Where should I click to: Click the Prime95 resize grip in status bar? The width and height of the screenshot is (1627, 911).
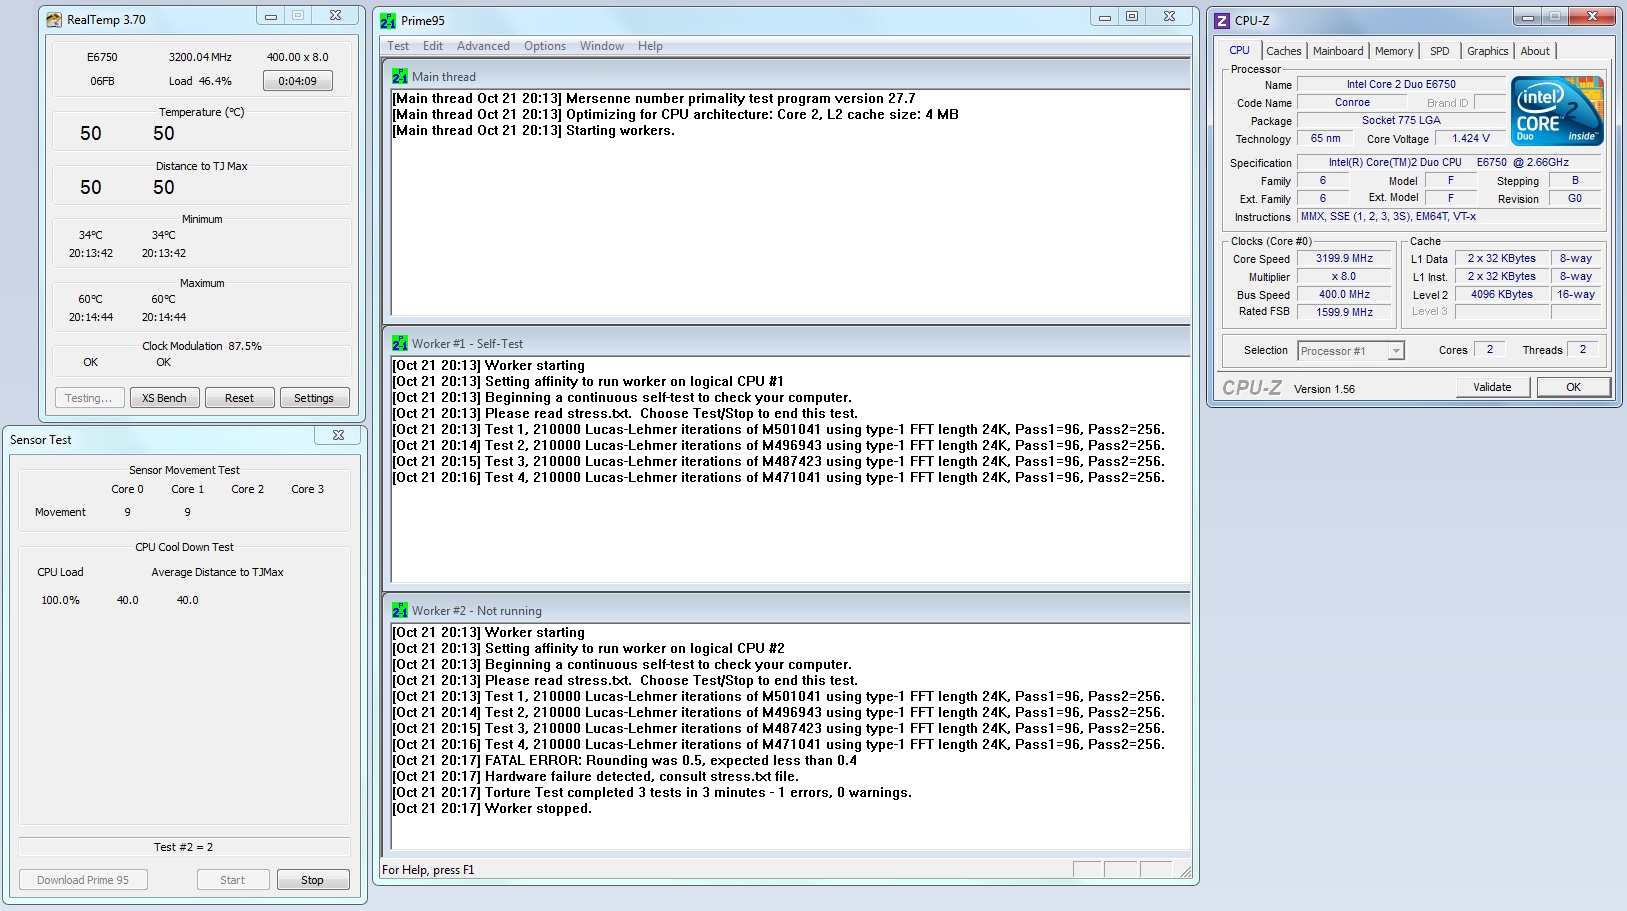pyautogui.click(x=1185, y=871)
